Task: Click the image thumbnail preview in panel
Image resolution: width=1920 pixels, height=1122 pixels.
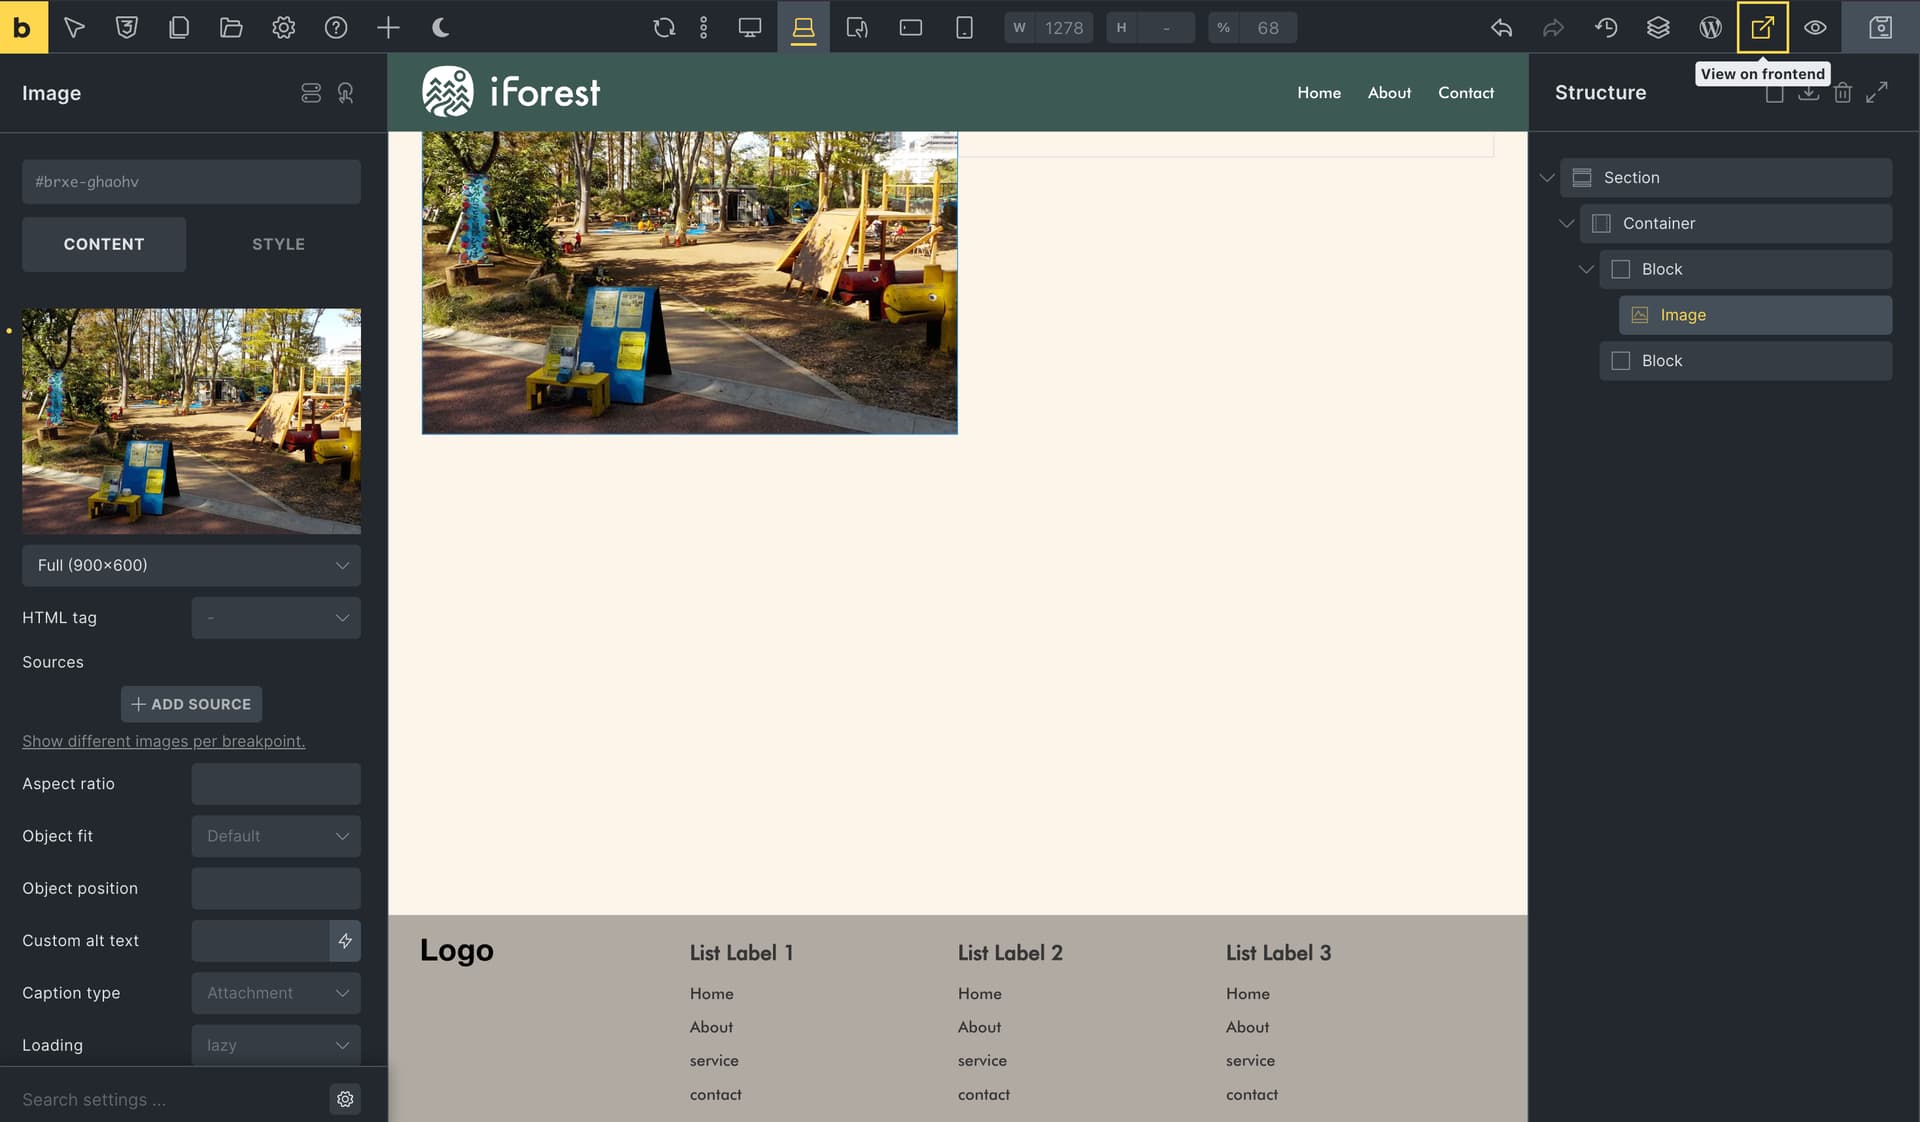Action: pos(191,421)
